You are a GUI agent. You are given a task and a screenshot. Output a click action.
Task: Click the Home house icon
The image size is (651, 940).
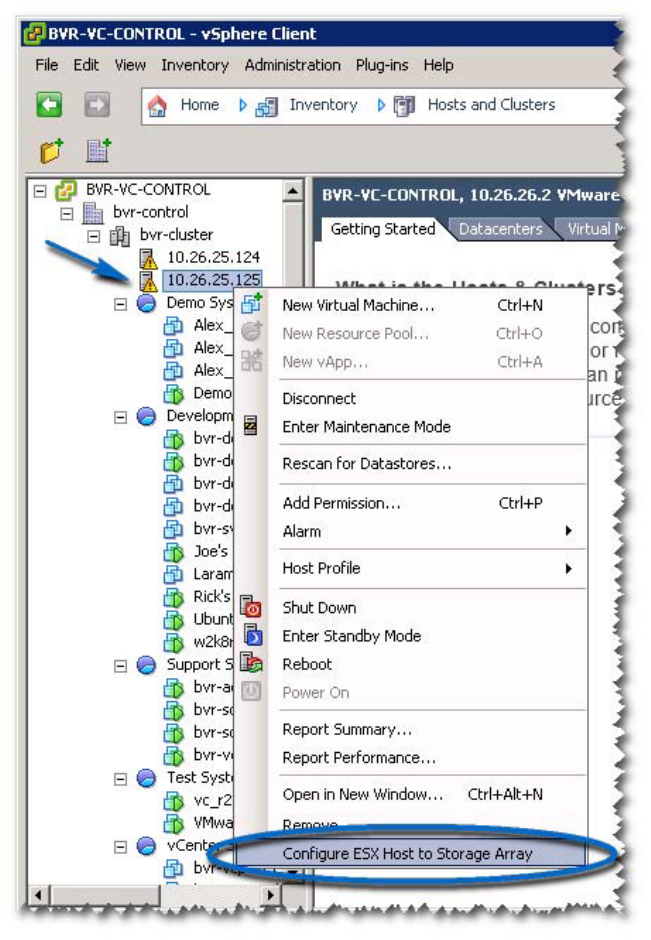click(157, 106)
